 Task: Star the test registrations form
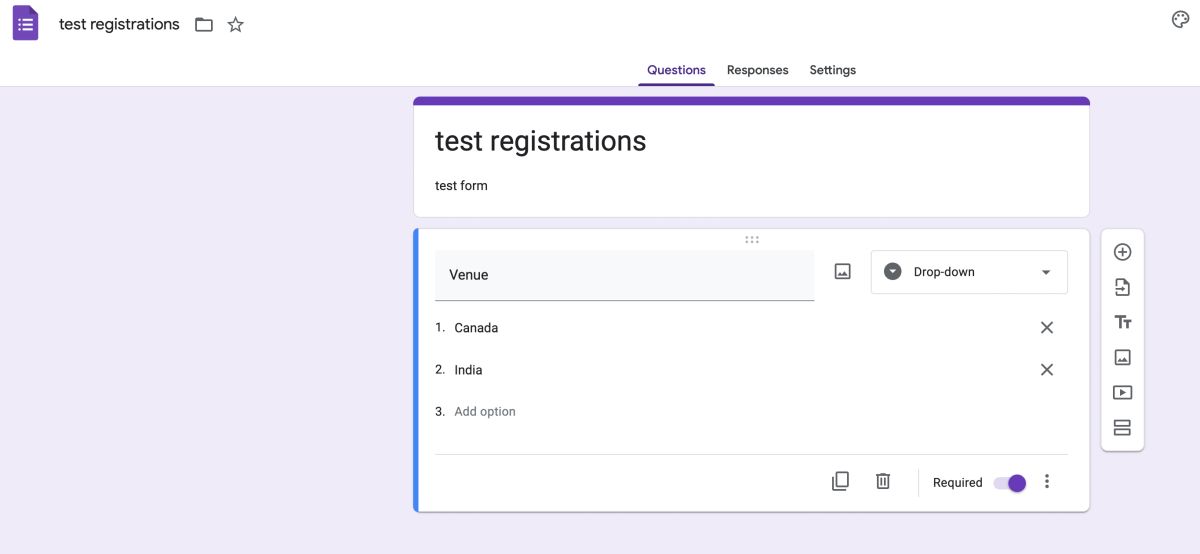click(x=236, y=25)
